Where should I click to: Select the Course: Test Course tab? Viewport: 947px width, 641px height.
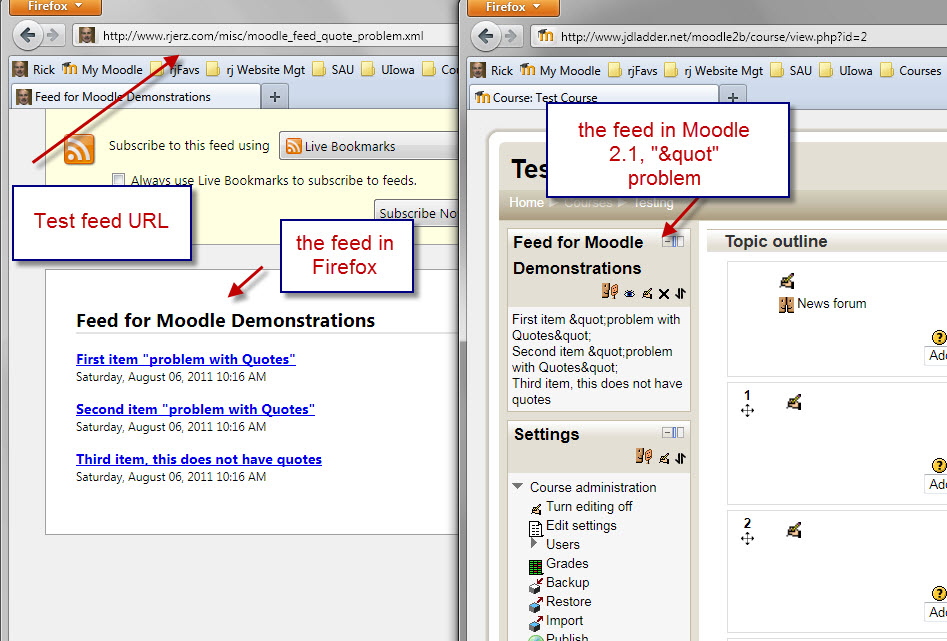(594, 97)
